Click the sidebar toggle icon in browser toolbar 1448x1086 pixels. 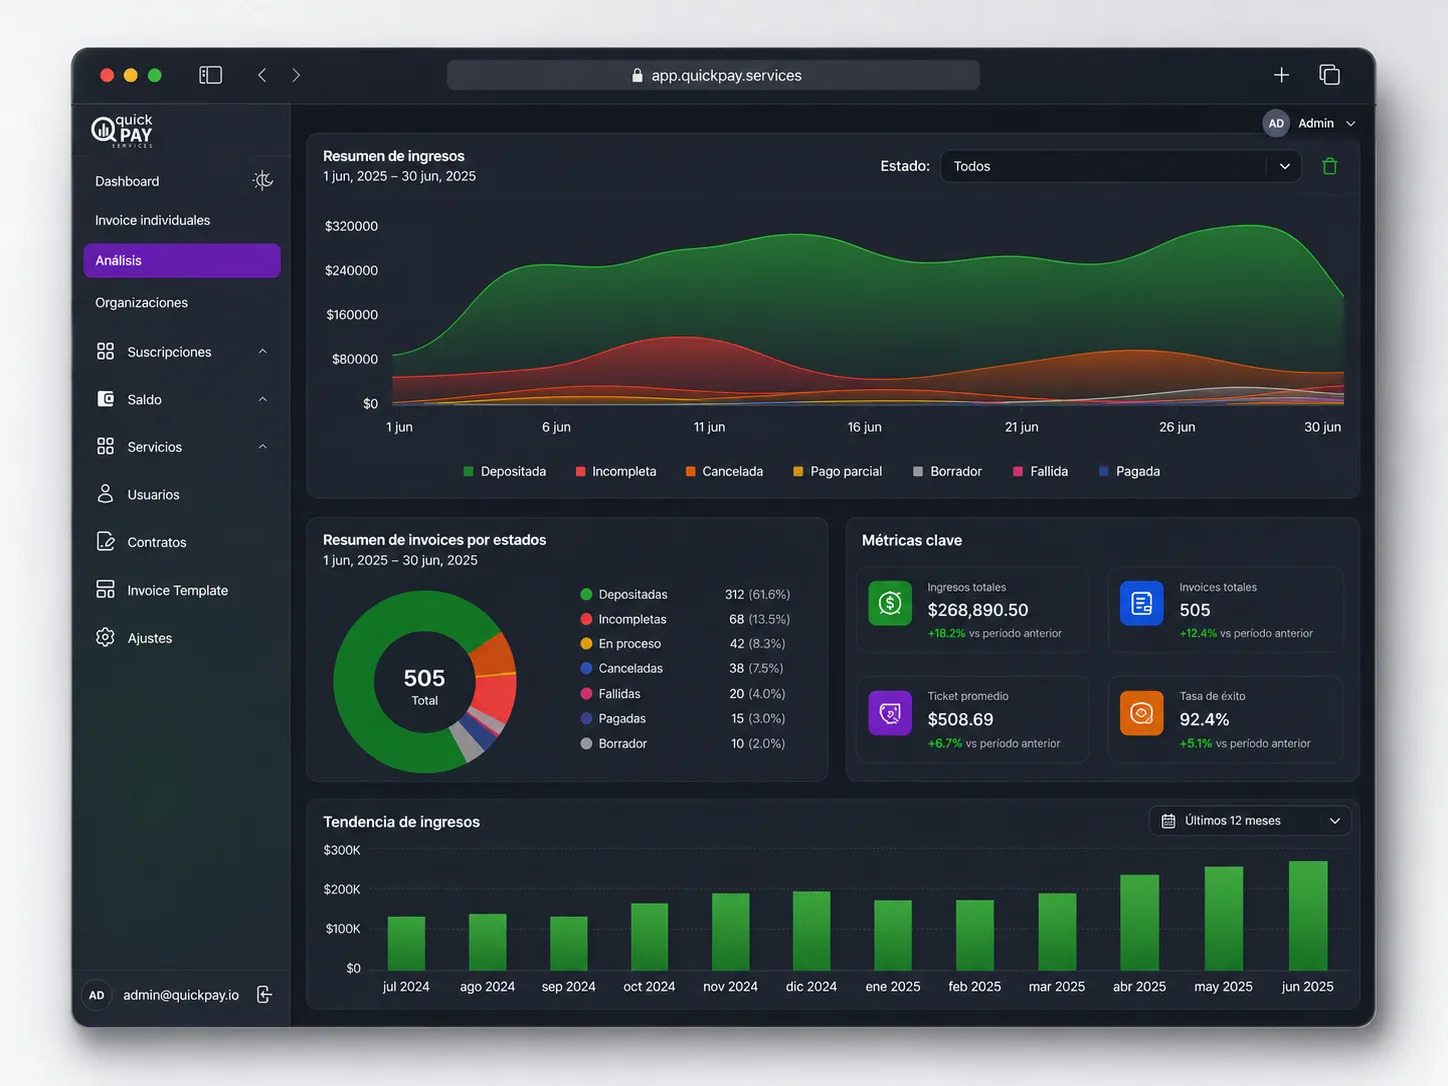pos(210,75)
